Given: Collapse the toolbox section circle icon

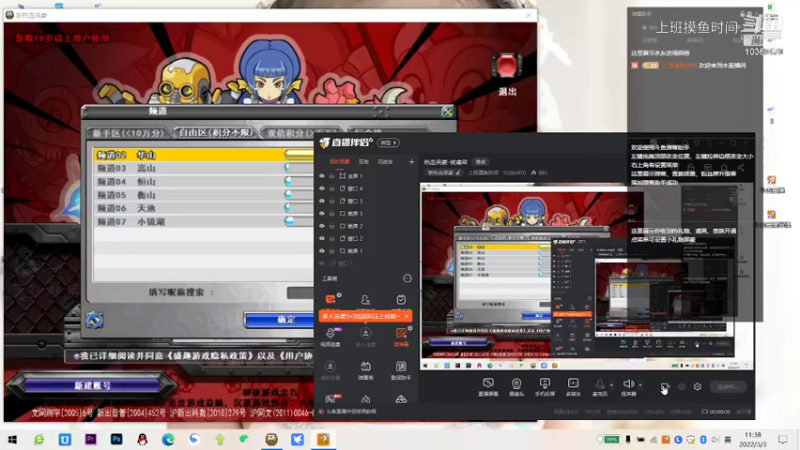Looking at the screenshot, I should pos(407,279).
